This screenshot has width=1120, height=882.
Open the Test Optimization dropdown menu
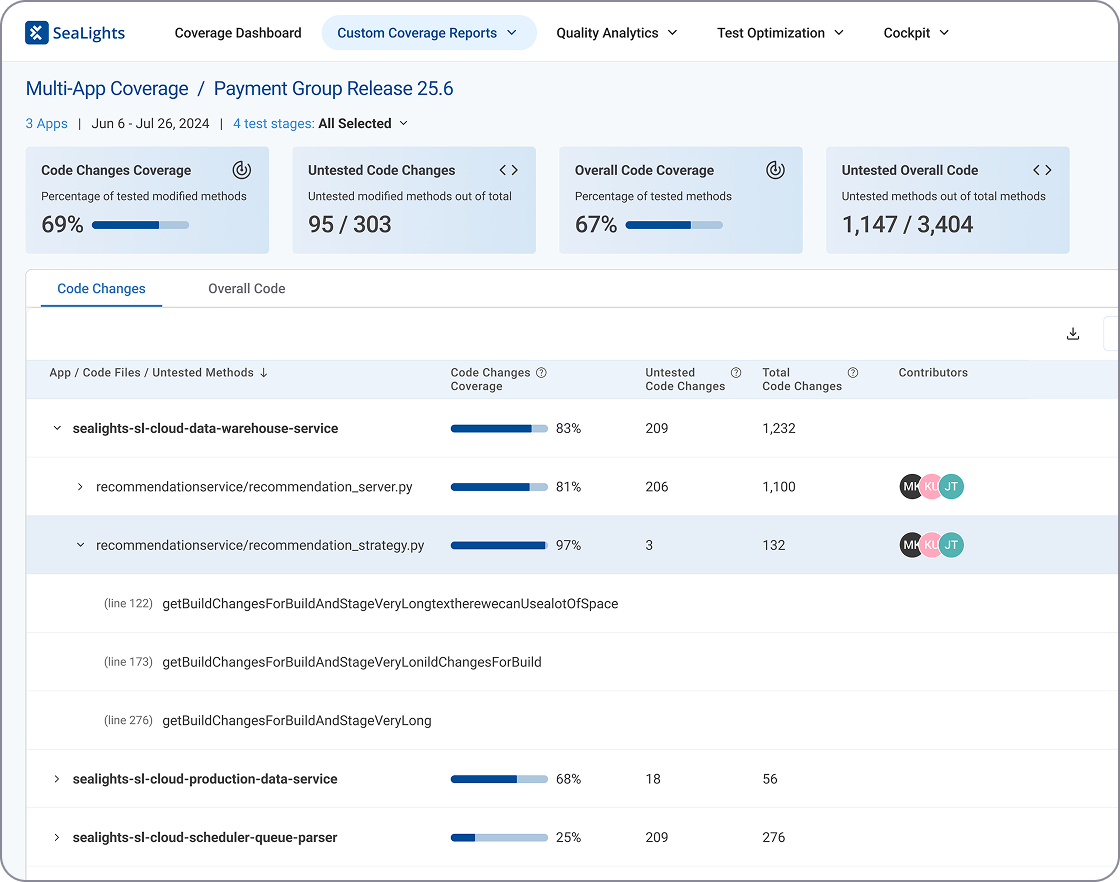[780, 33]
